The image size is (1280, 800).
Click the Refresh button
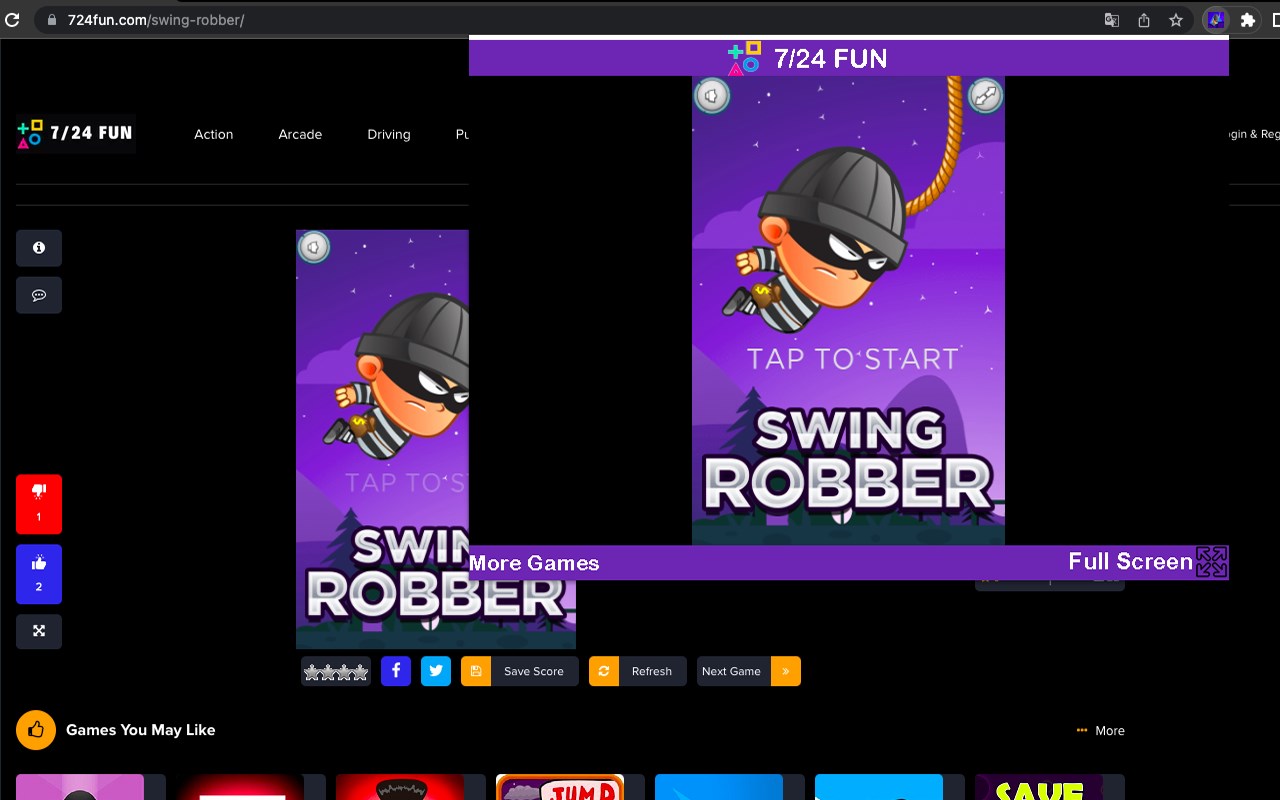click(x=638, y=671)
